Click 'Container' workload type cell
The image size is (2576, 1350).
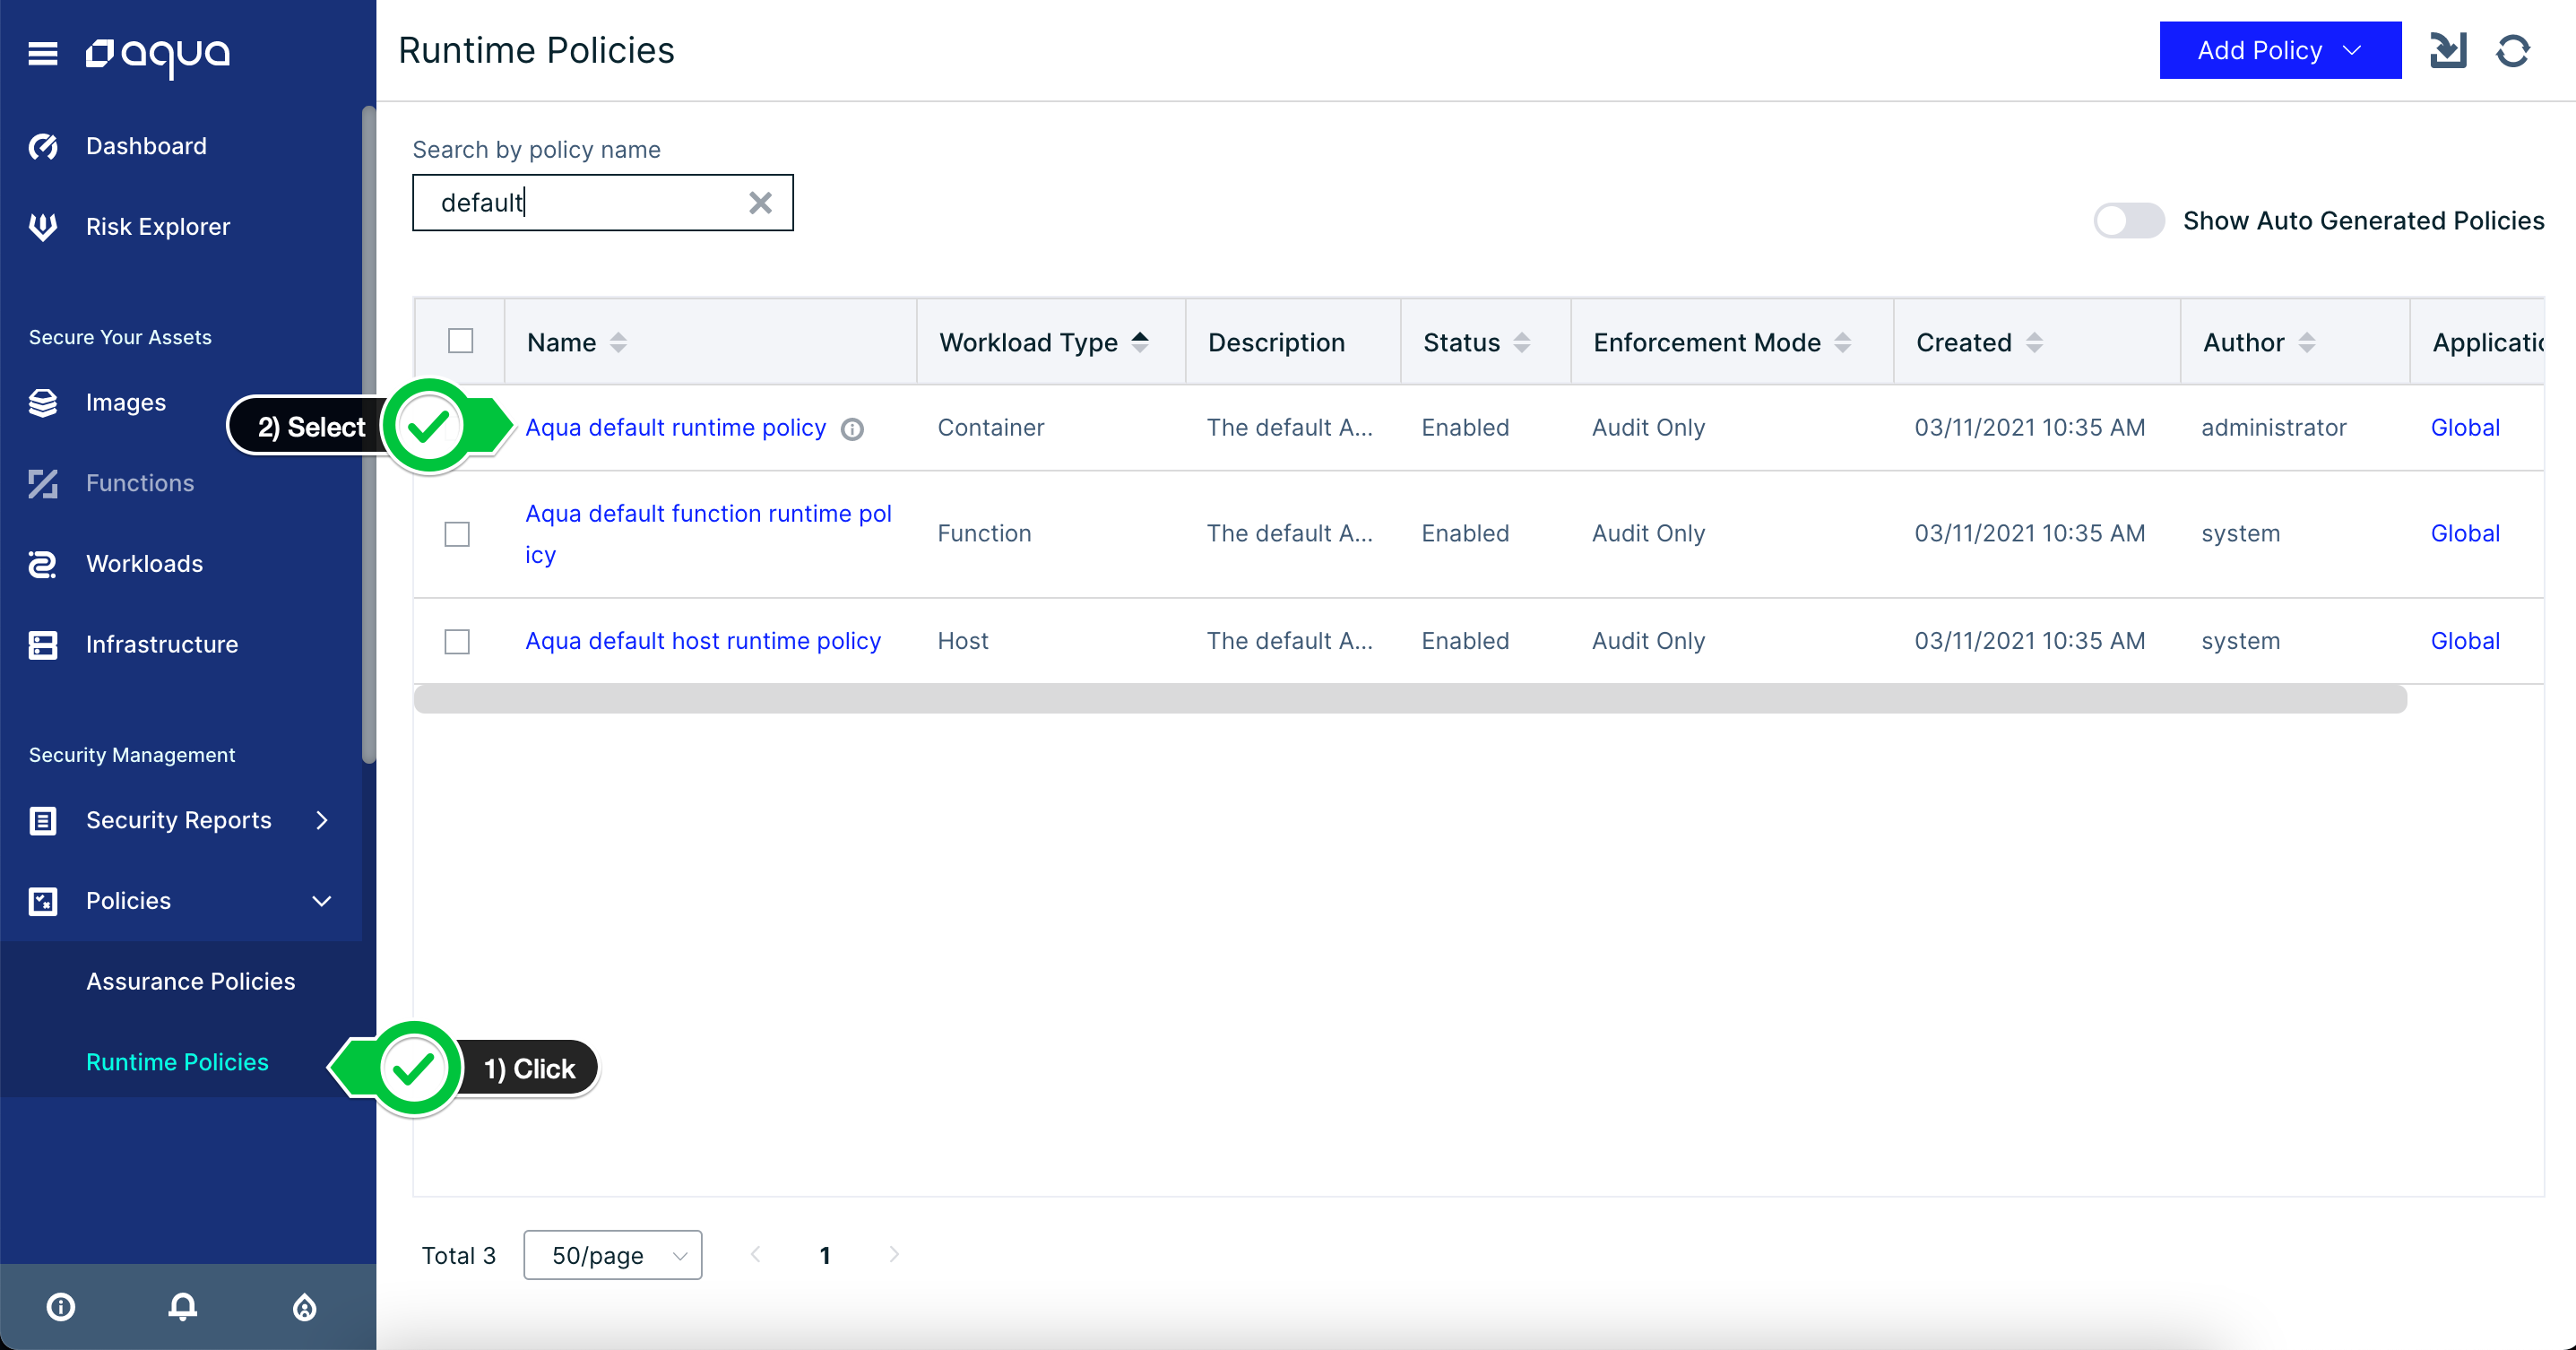coord(991,428)
